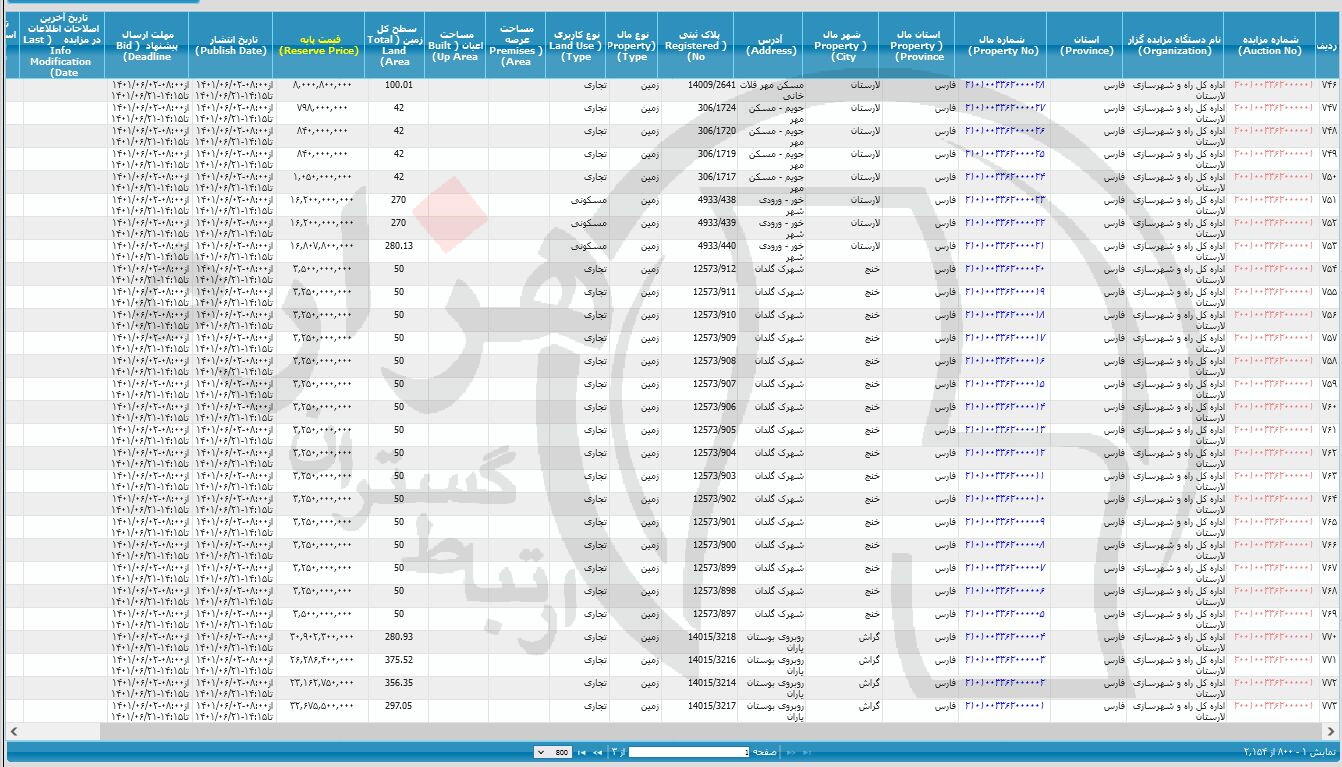Open the property number link in row 760
The height and width of the screenshot is (767, 1342).
[1005, 406]
